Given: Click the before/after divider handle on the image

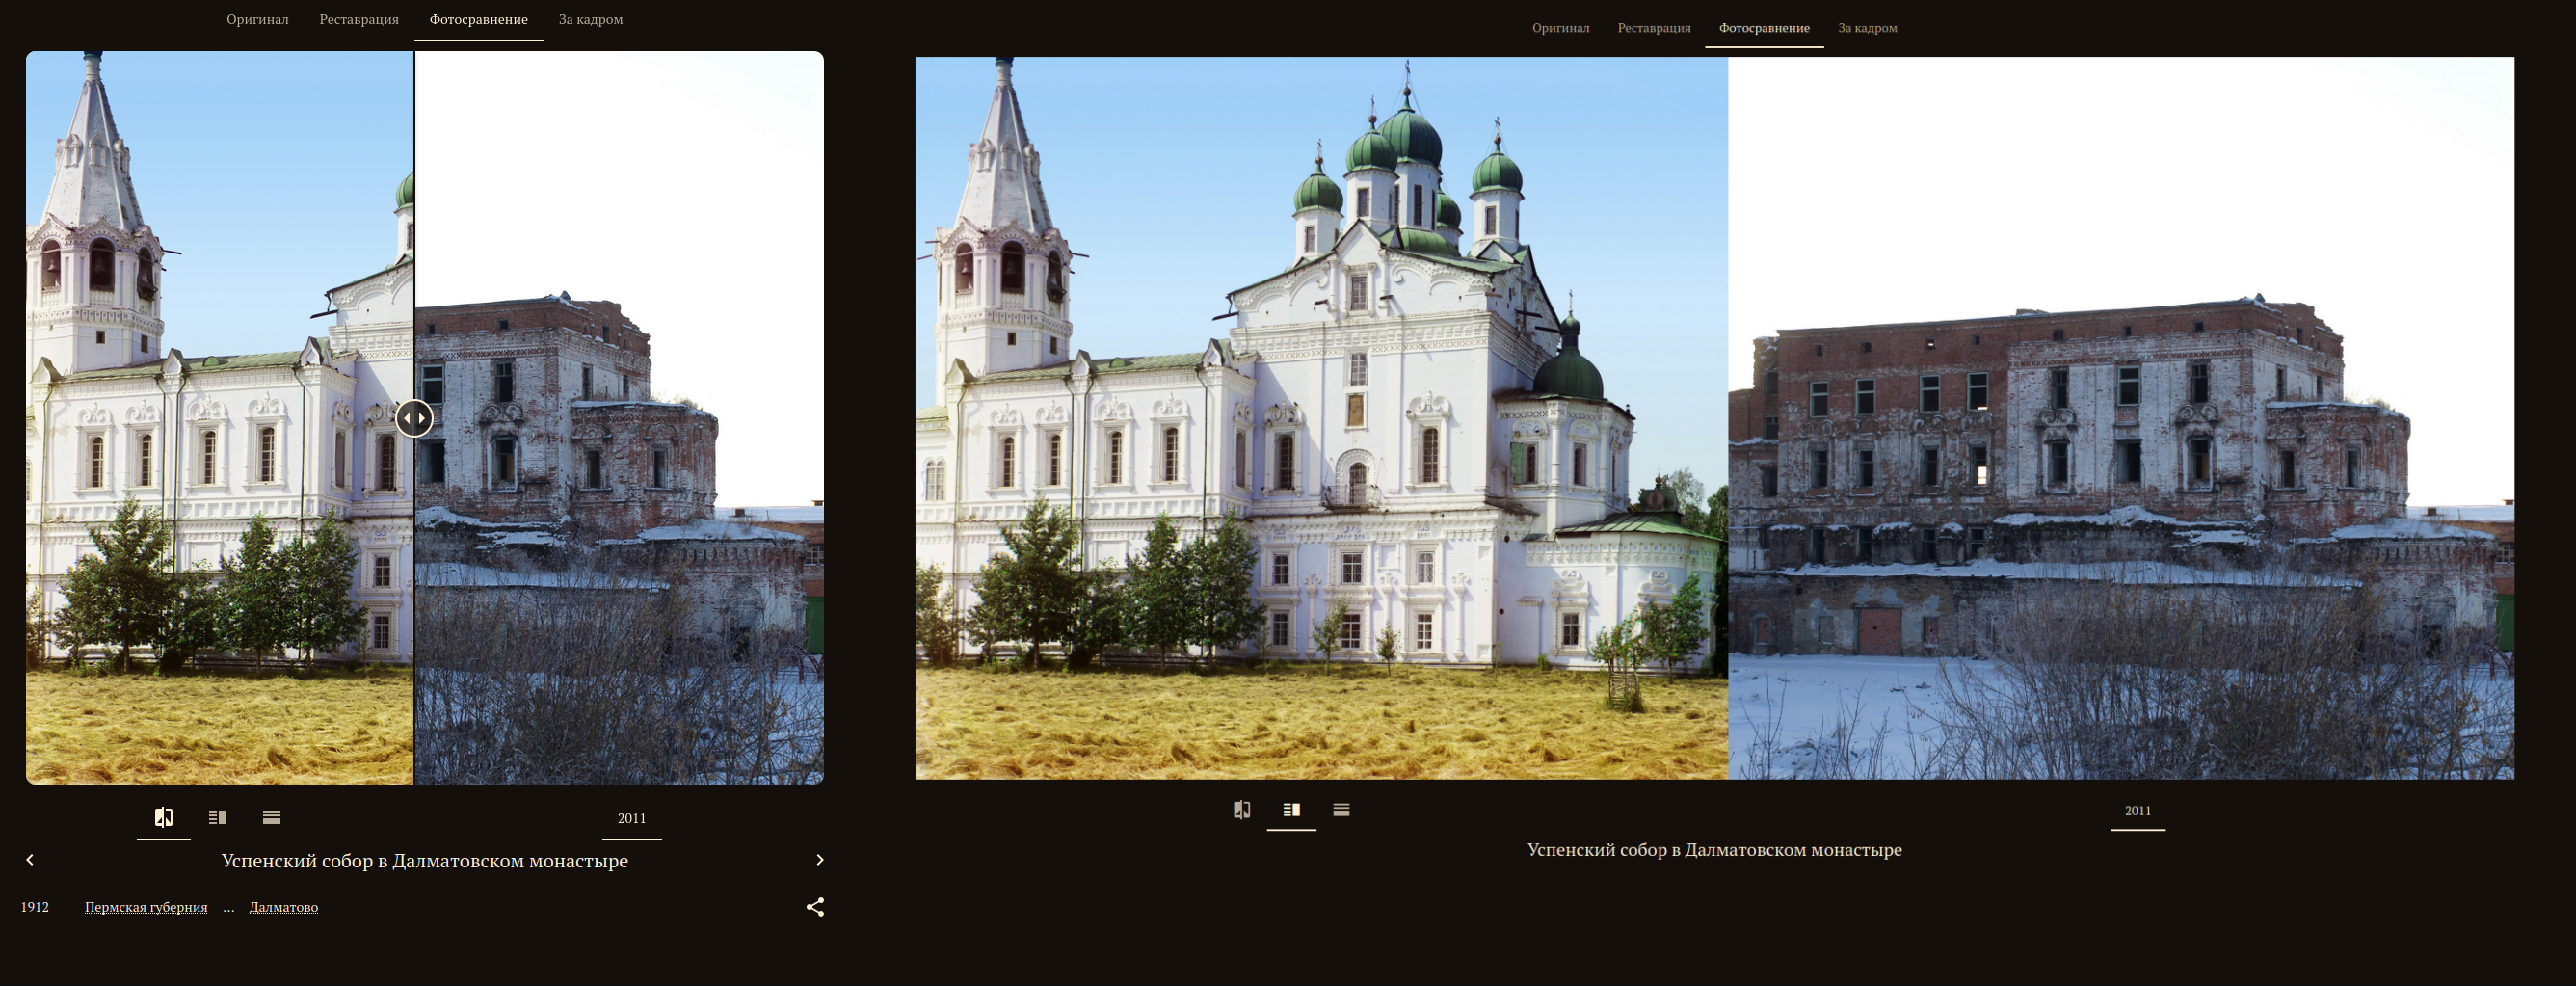Looking at the screenshot, I should coord(414,418).
